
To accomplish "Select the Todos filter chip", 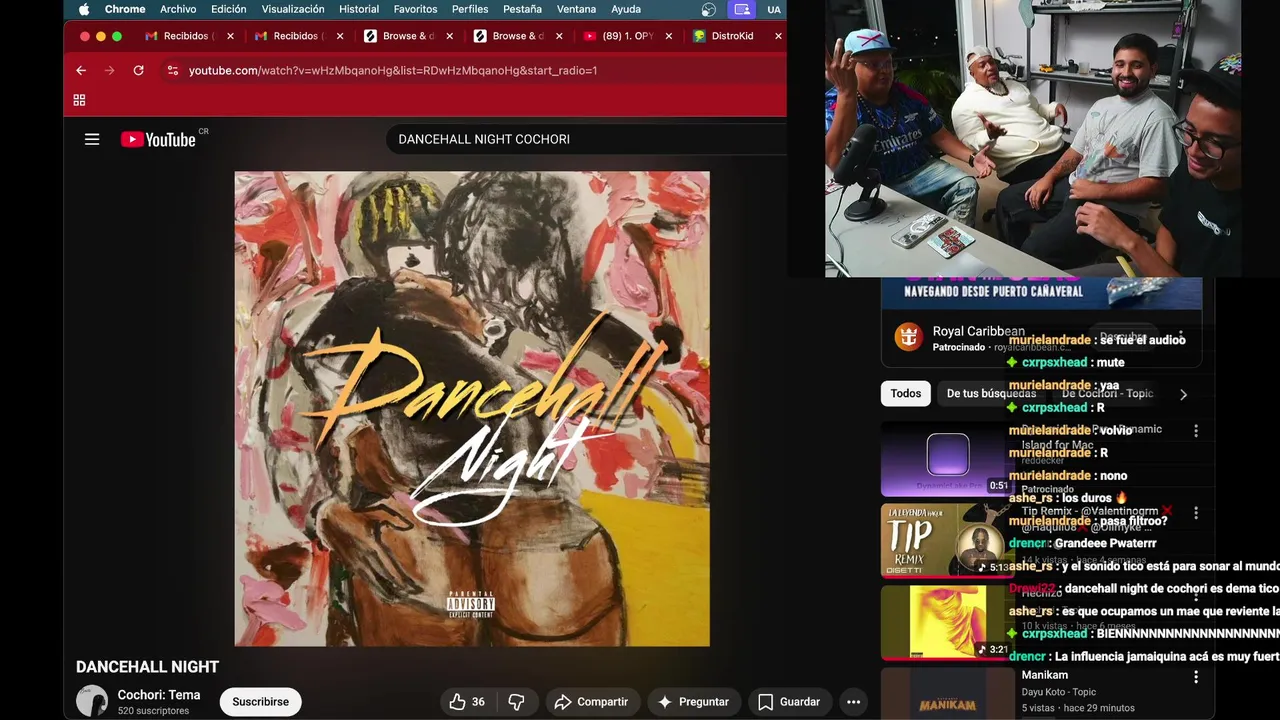I will (x=906, y=394).
